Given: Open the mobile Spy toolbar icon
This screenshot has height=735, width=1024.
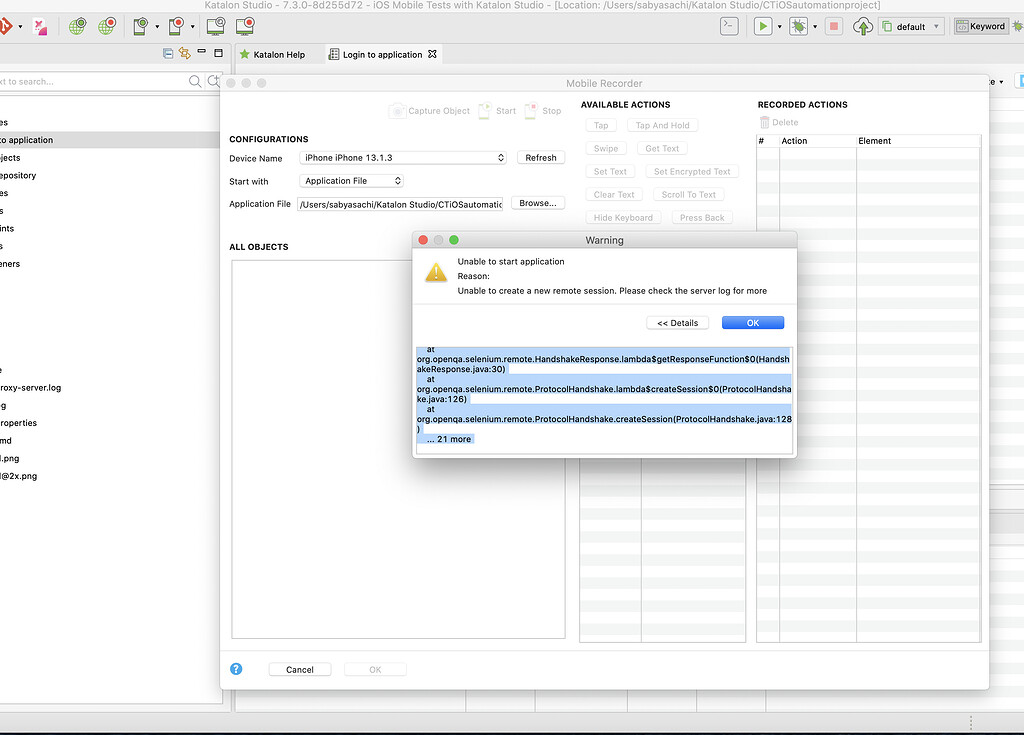Looking at the screenshot, I should click(x=178, y=25).
